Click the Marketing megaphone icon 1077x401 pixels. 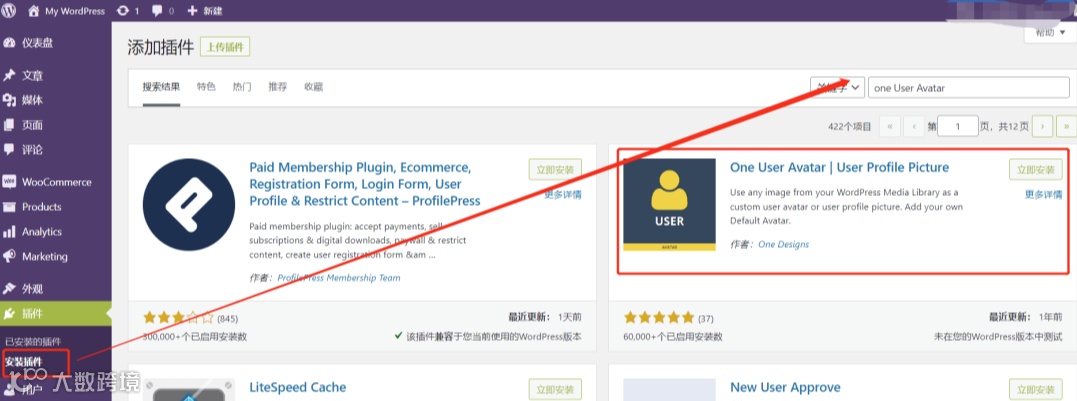coord(9,256)
